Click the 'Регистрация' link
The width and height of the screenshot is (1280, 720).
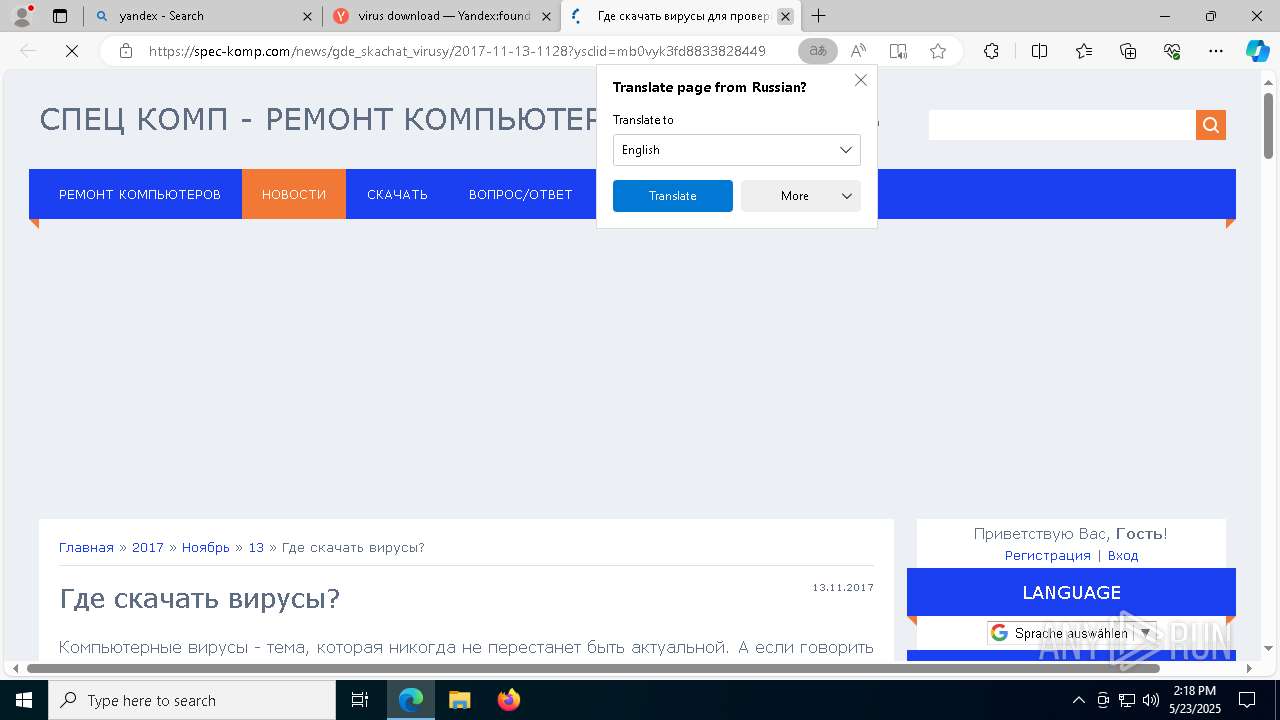pos(1048,555)
